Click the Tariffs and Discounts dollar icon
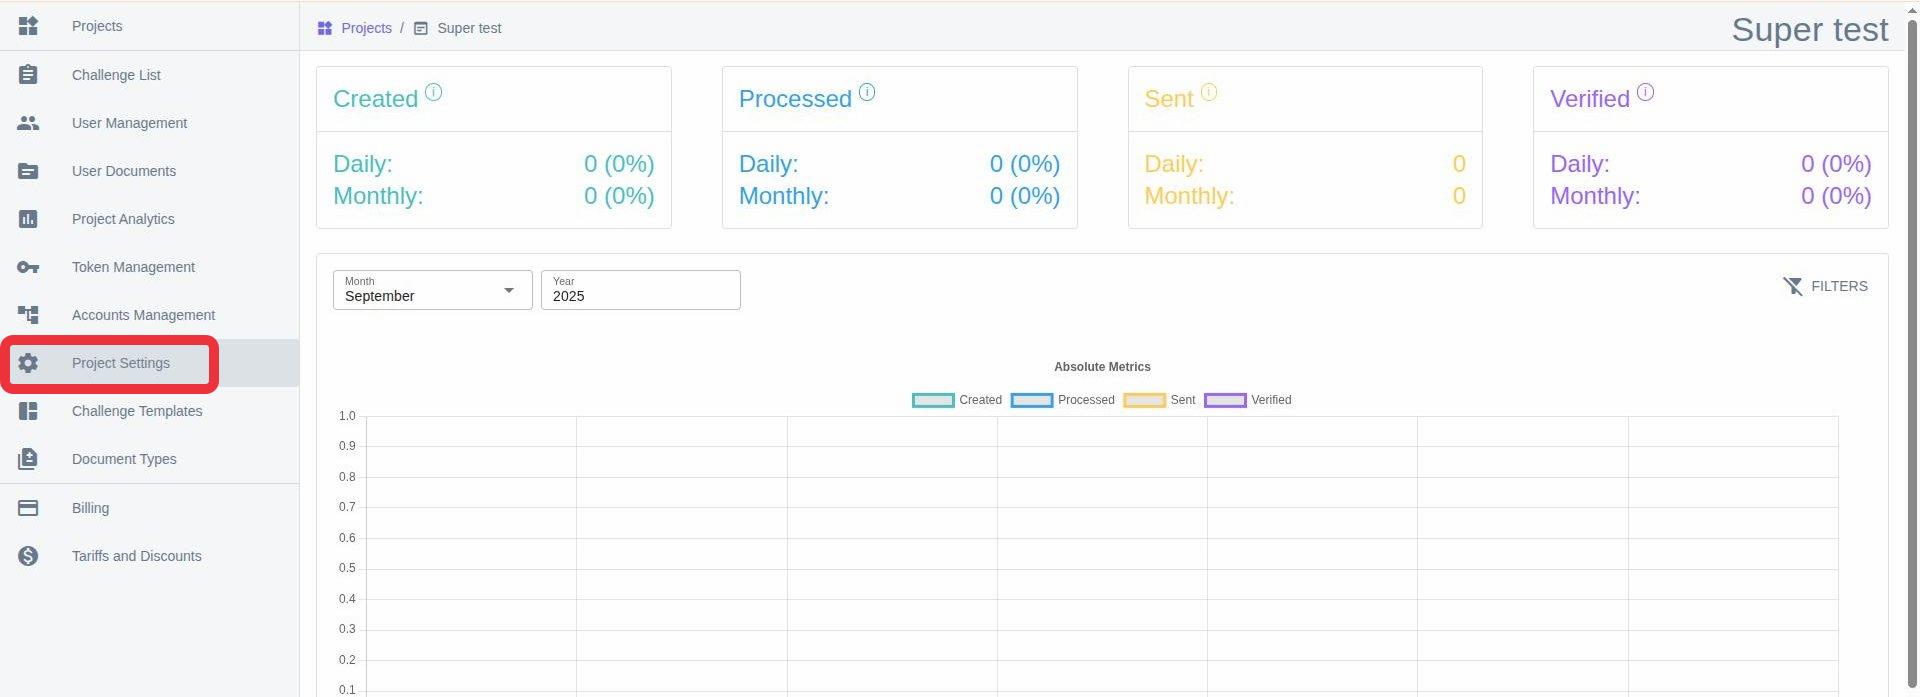 pos(28,556)
